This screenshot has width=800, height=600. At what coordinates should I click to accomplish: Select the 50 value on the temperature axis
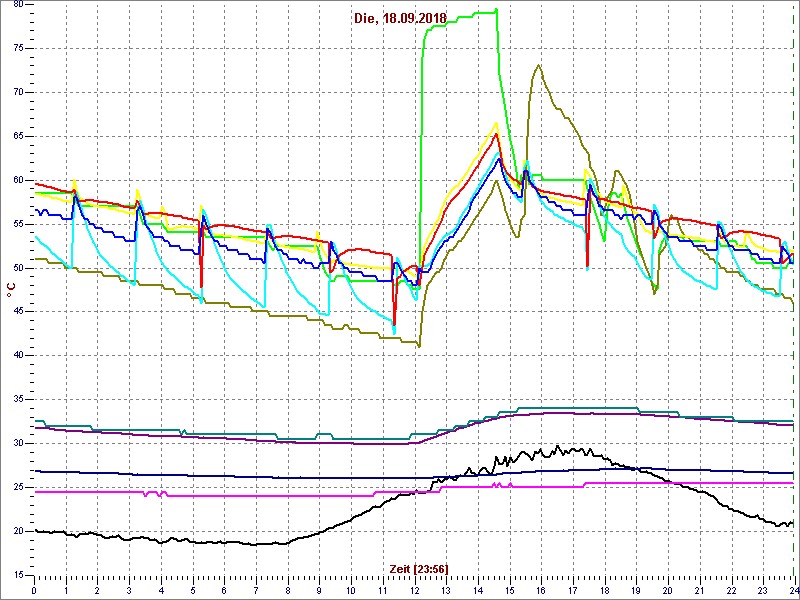coord(16,268)
